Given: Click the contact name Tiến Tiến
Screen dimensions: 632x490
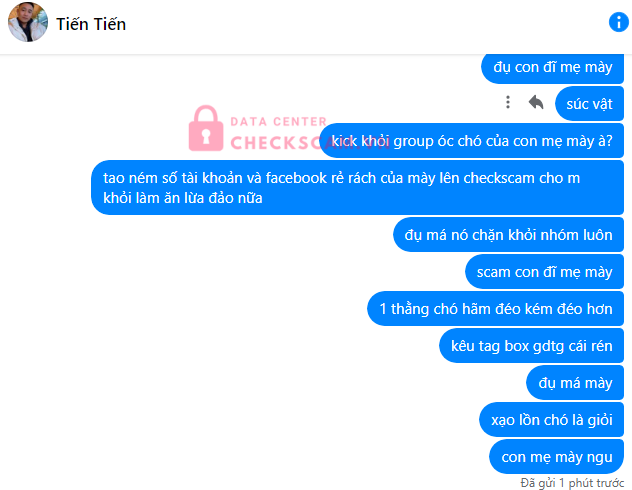Looking at the screenshot, I should [x=92, y=24].
